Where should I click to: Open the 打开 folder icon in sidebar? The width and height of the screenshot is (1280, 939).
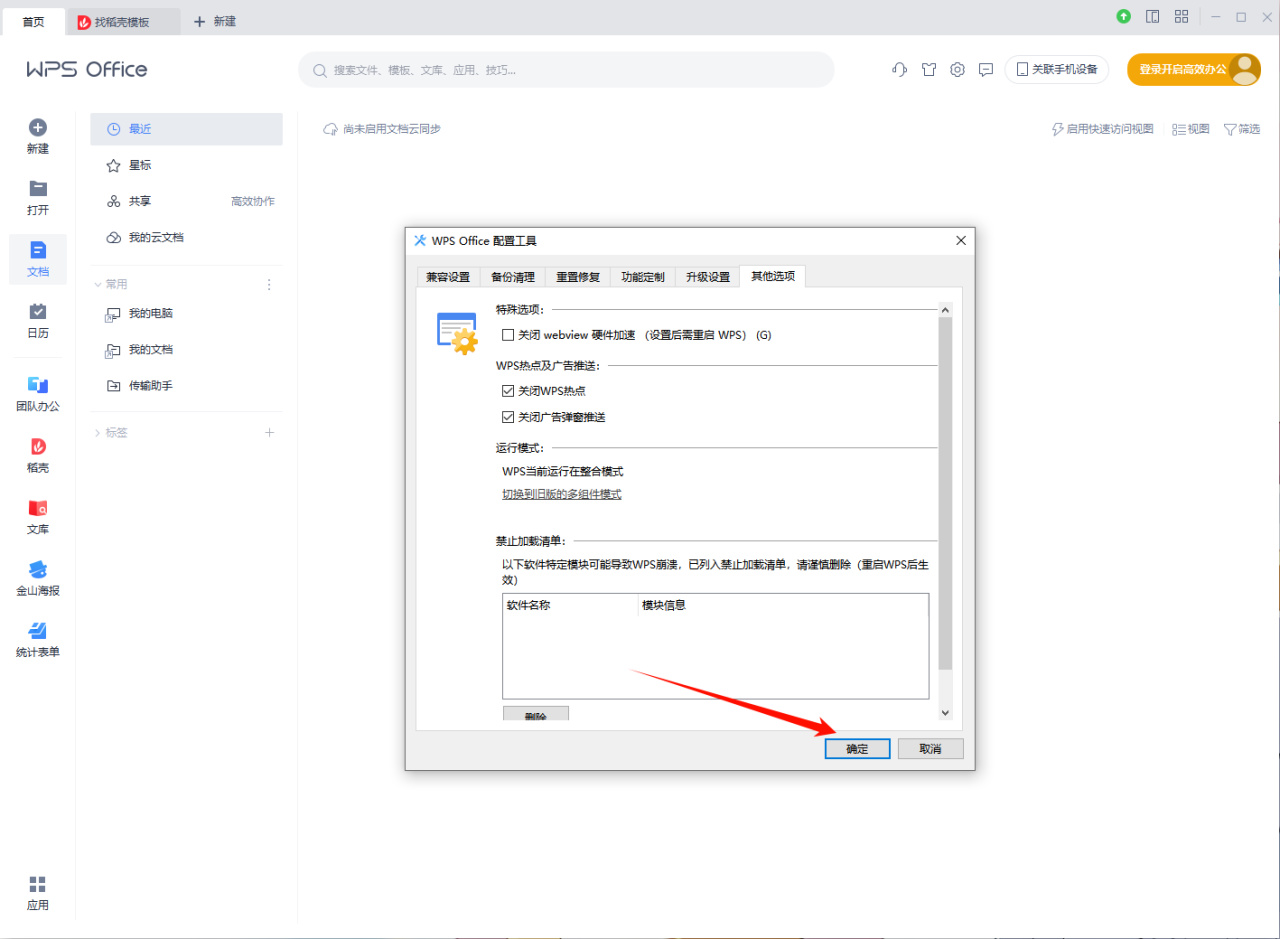(38, 189)
